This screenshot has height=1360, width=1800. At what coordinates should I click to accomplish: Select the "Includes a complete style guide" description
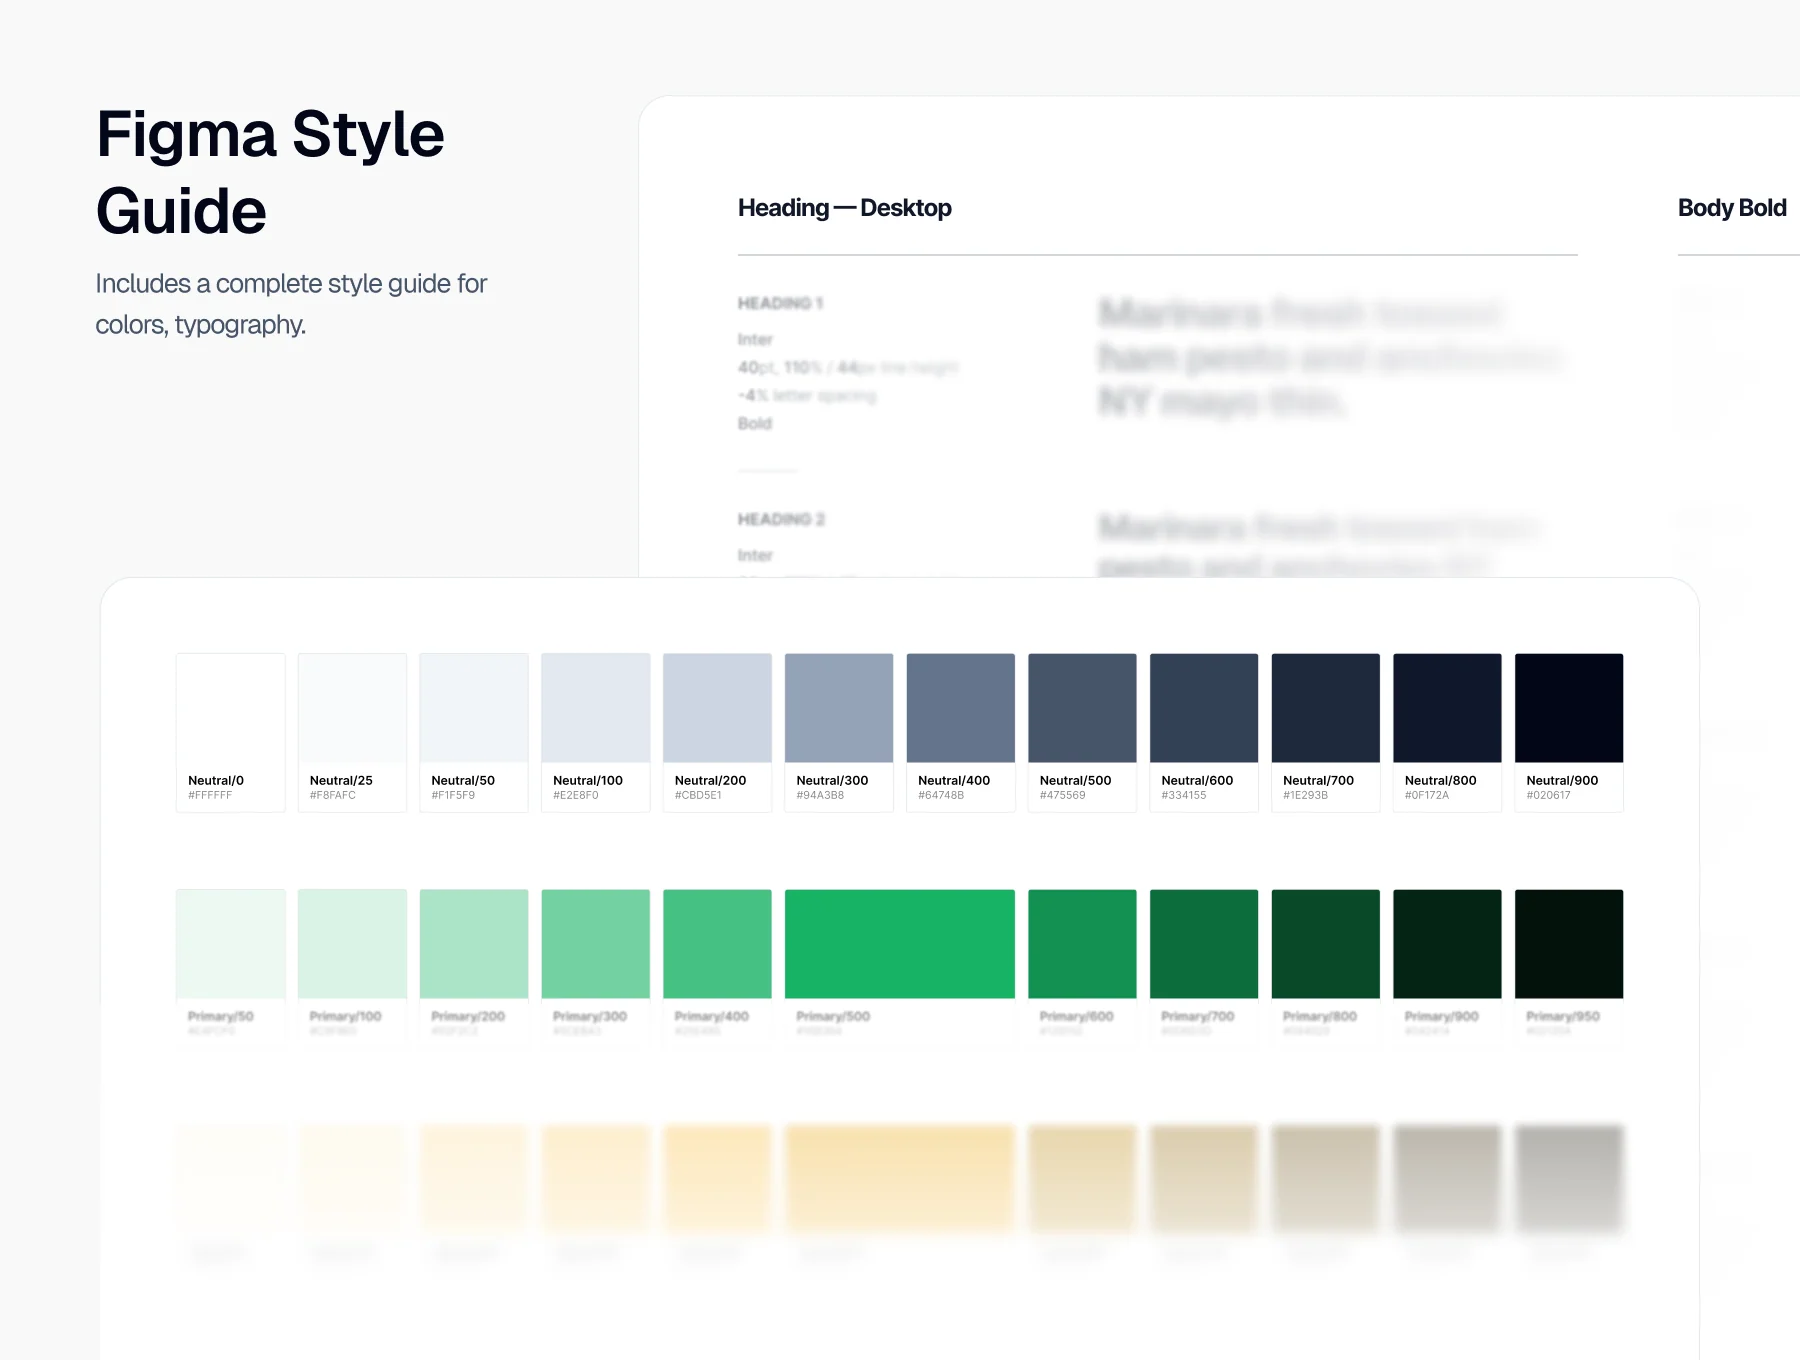291,304
